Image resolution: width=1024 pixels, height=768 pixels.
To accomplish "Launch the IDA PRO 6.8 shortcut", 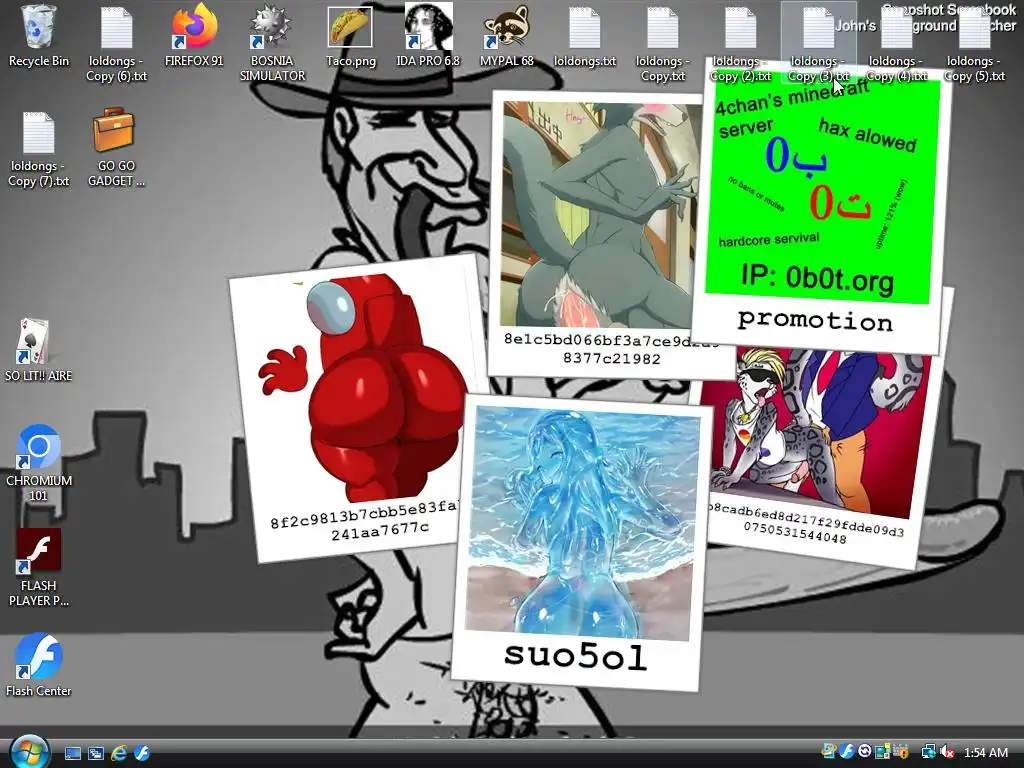I will click(428, 37).
